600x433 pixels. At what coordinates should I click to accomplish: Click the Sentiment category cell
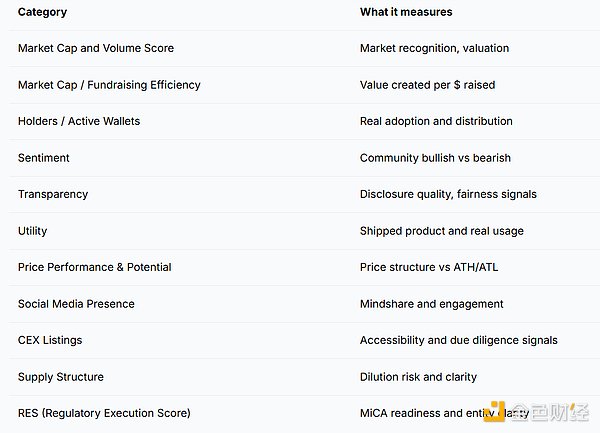pos(44,158)
